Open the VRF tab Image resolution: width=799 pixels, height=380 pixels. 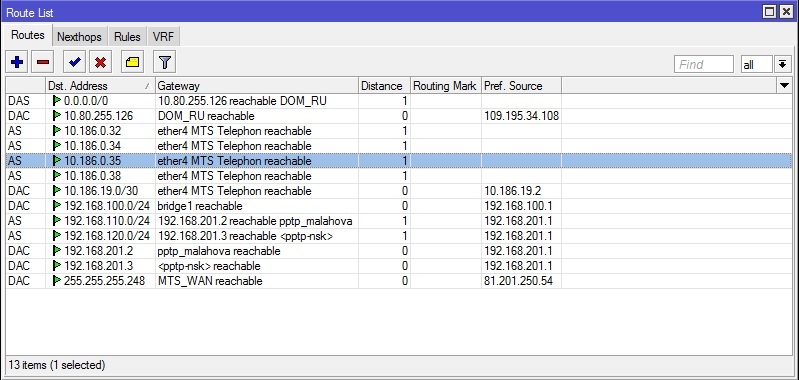point(163,37)
